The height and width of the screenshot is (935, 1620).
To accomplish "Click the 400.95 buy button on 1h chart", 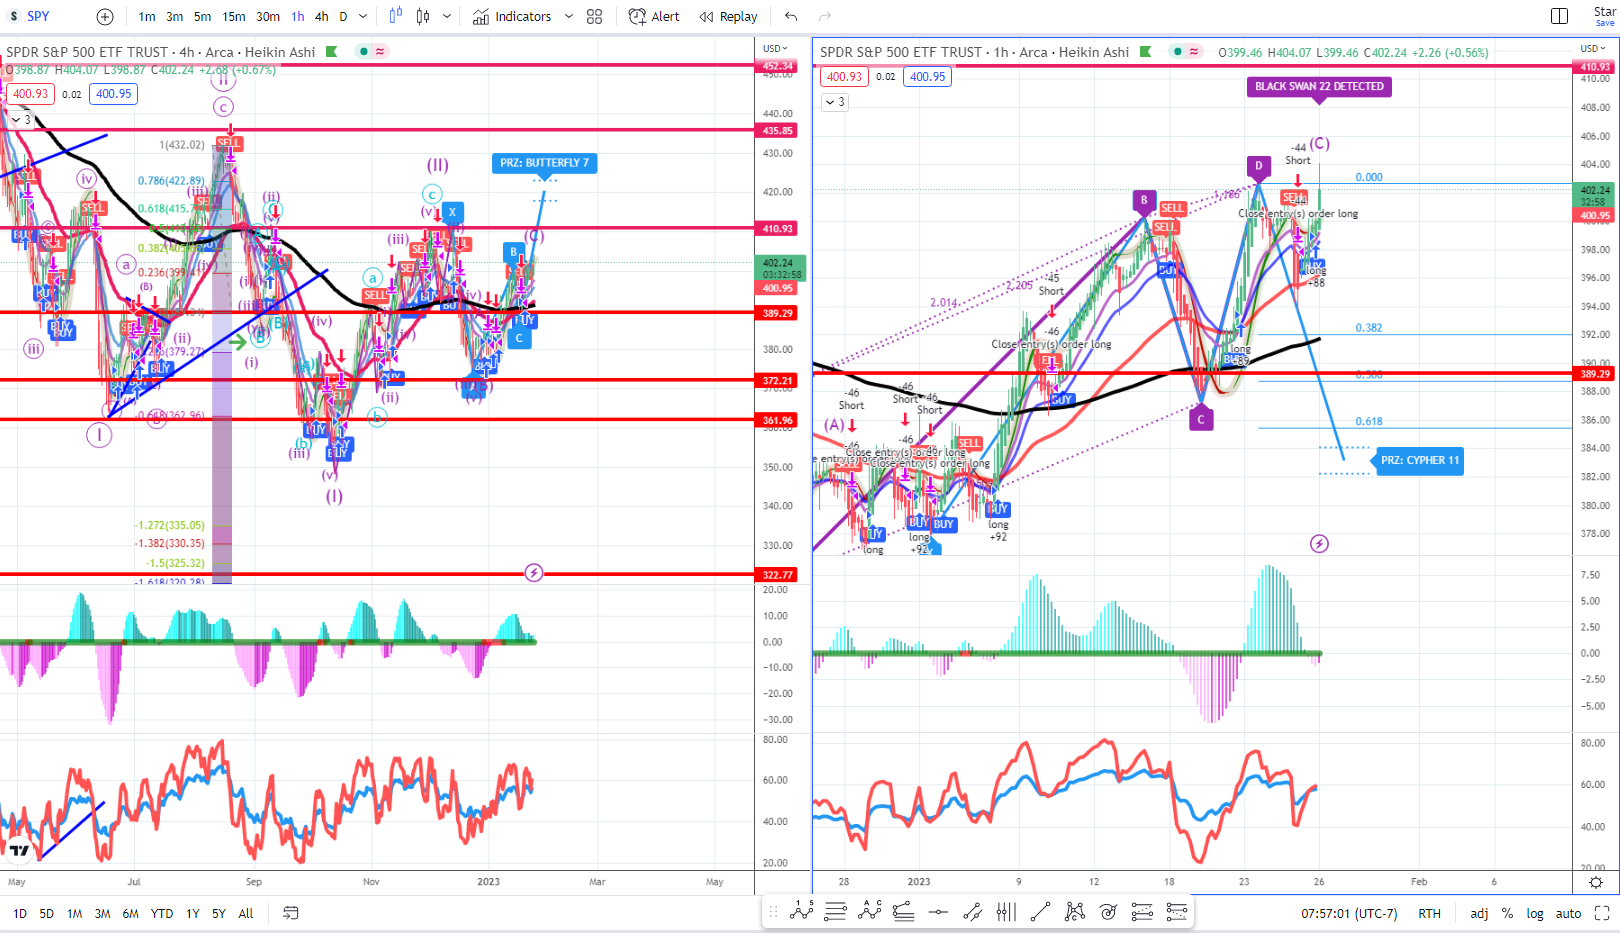I will coord(927,77).
